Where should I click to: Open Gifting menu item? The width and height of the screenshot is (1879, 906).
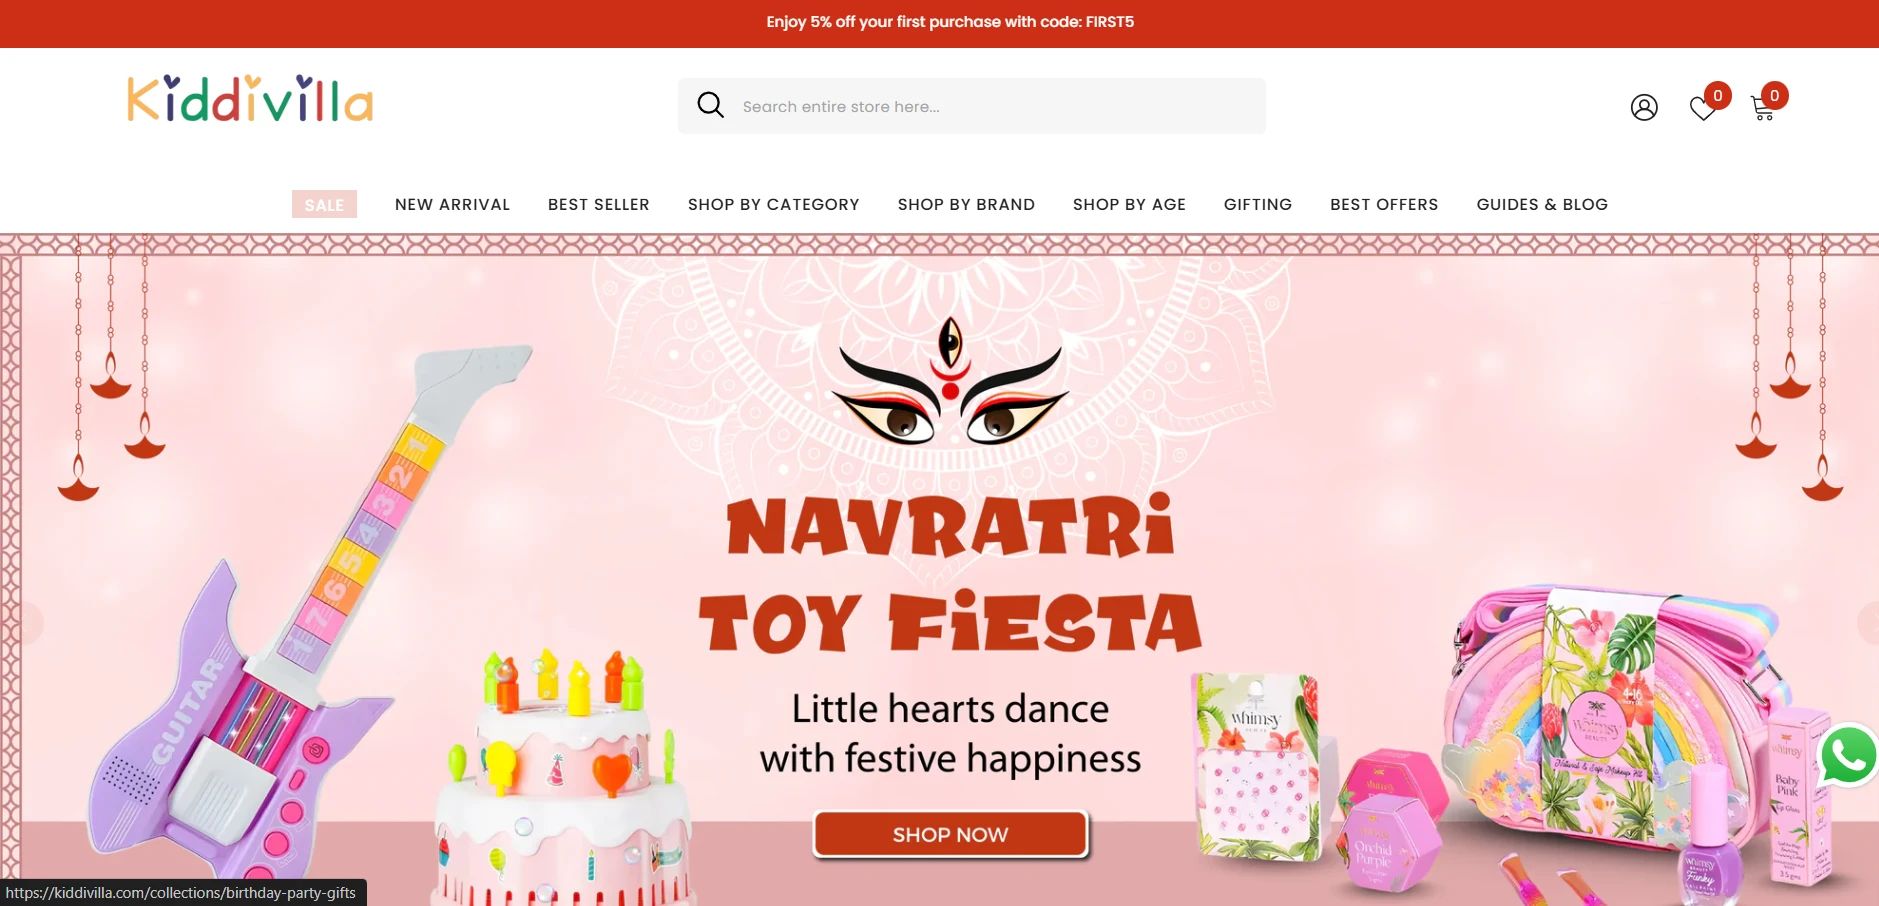pos(1258,204)
